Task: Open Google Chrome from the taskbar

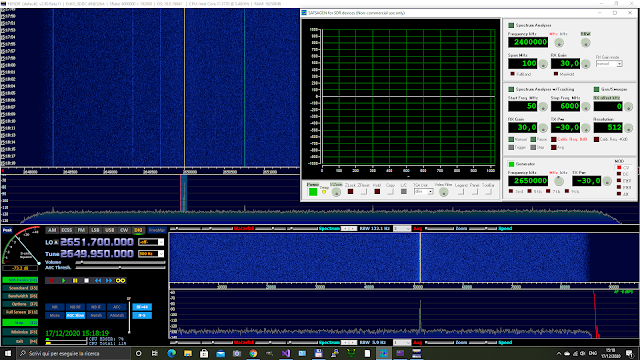Action: [253, 353]
